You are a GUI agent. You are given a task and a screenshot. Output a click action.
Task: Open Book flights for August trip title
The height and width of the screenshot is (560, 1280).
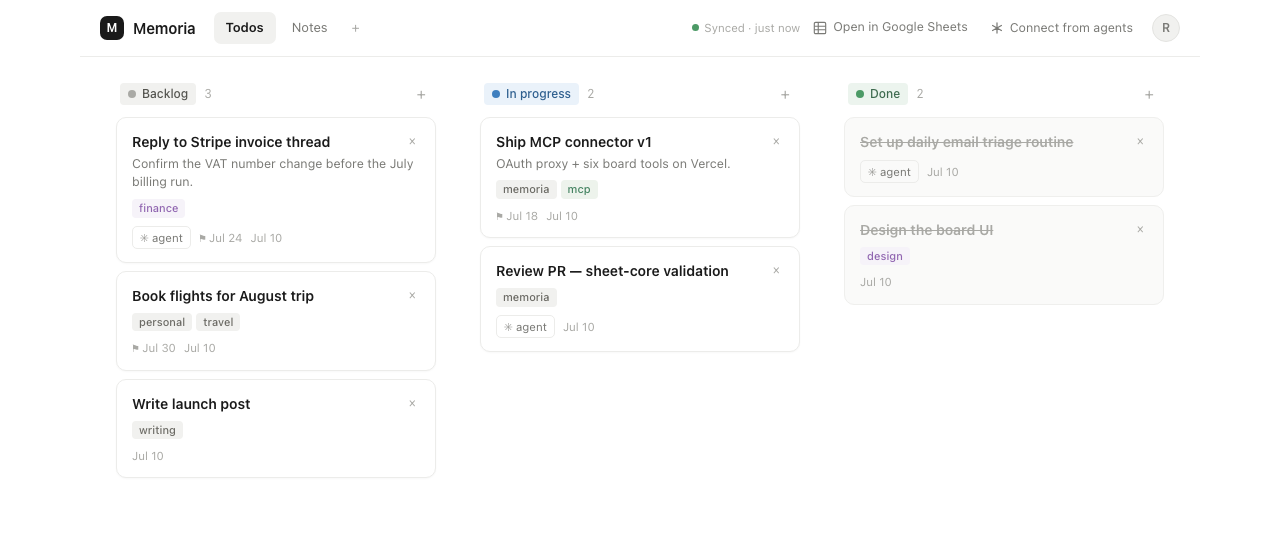click(x=223, y=296)
